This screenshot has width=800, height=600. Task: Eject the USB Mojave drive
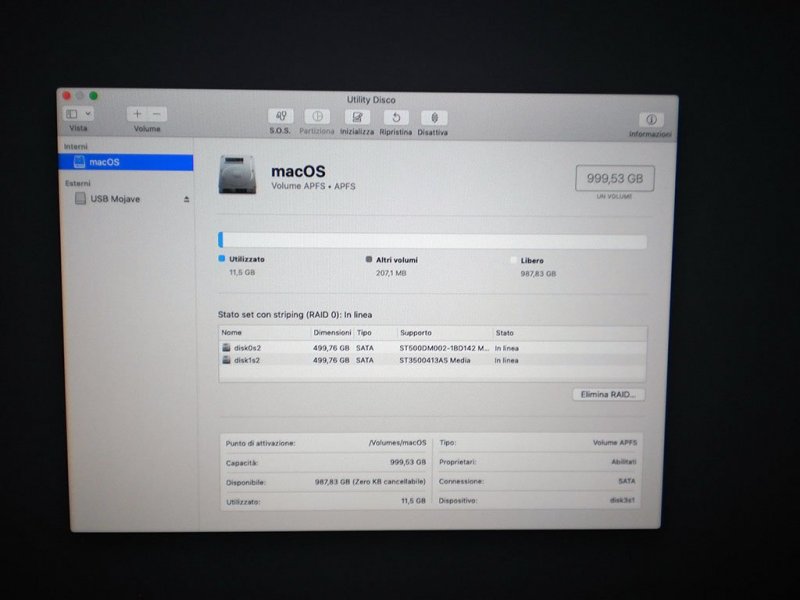point(187,199)
